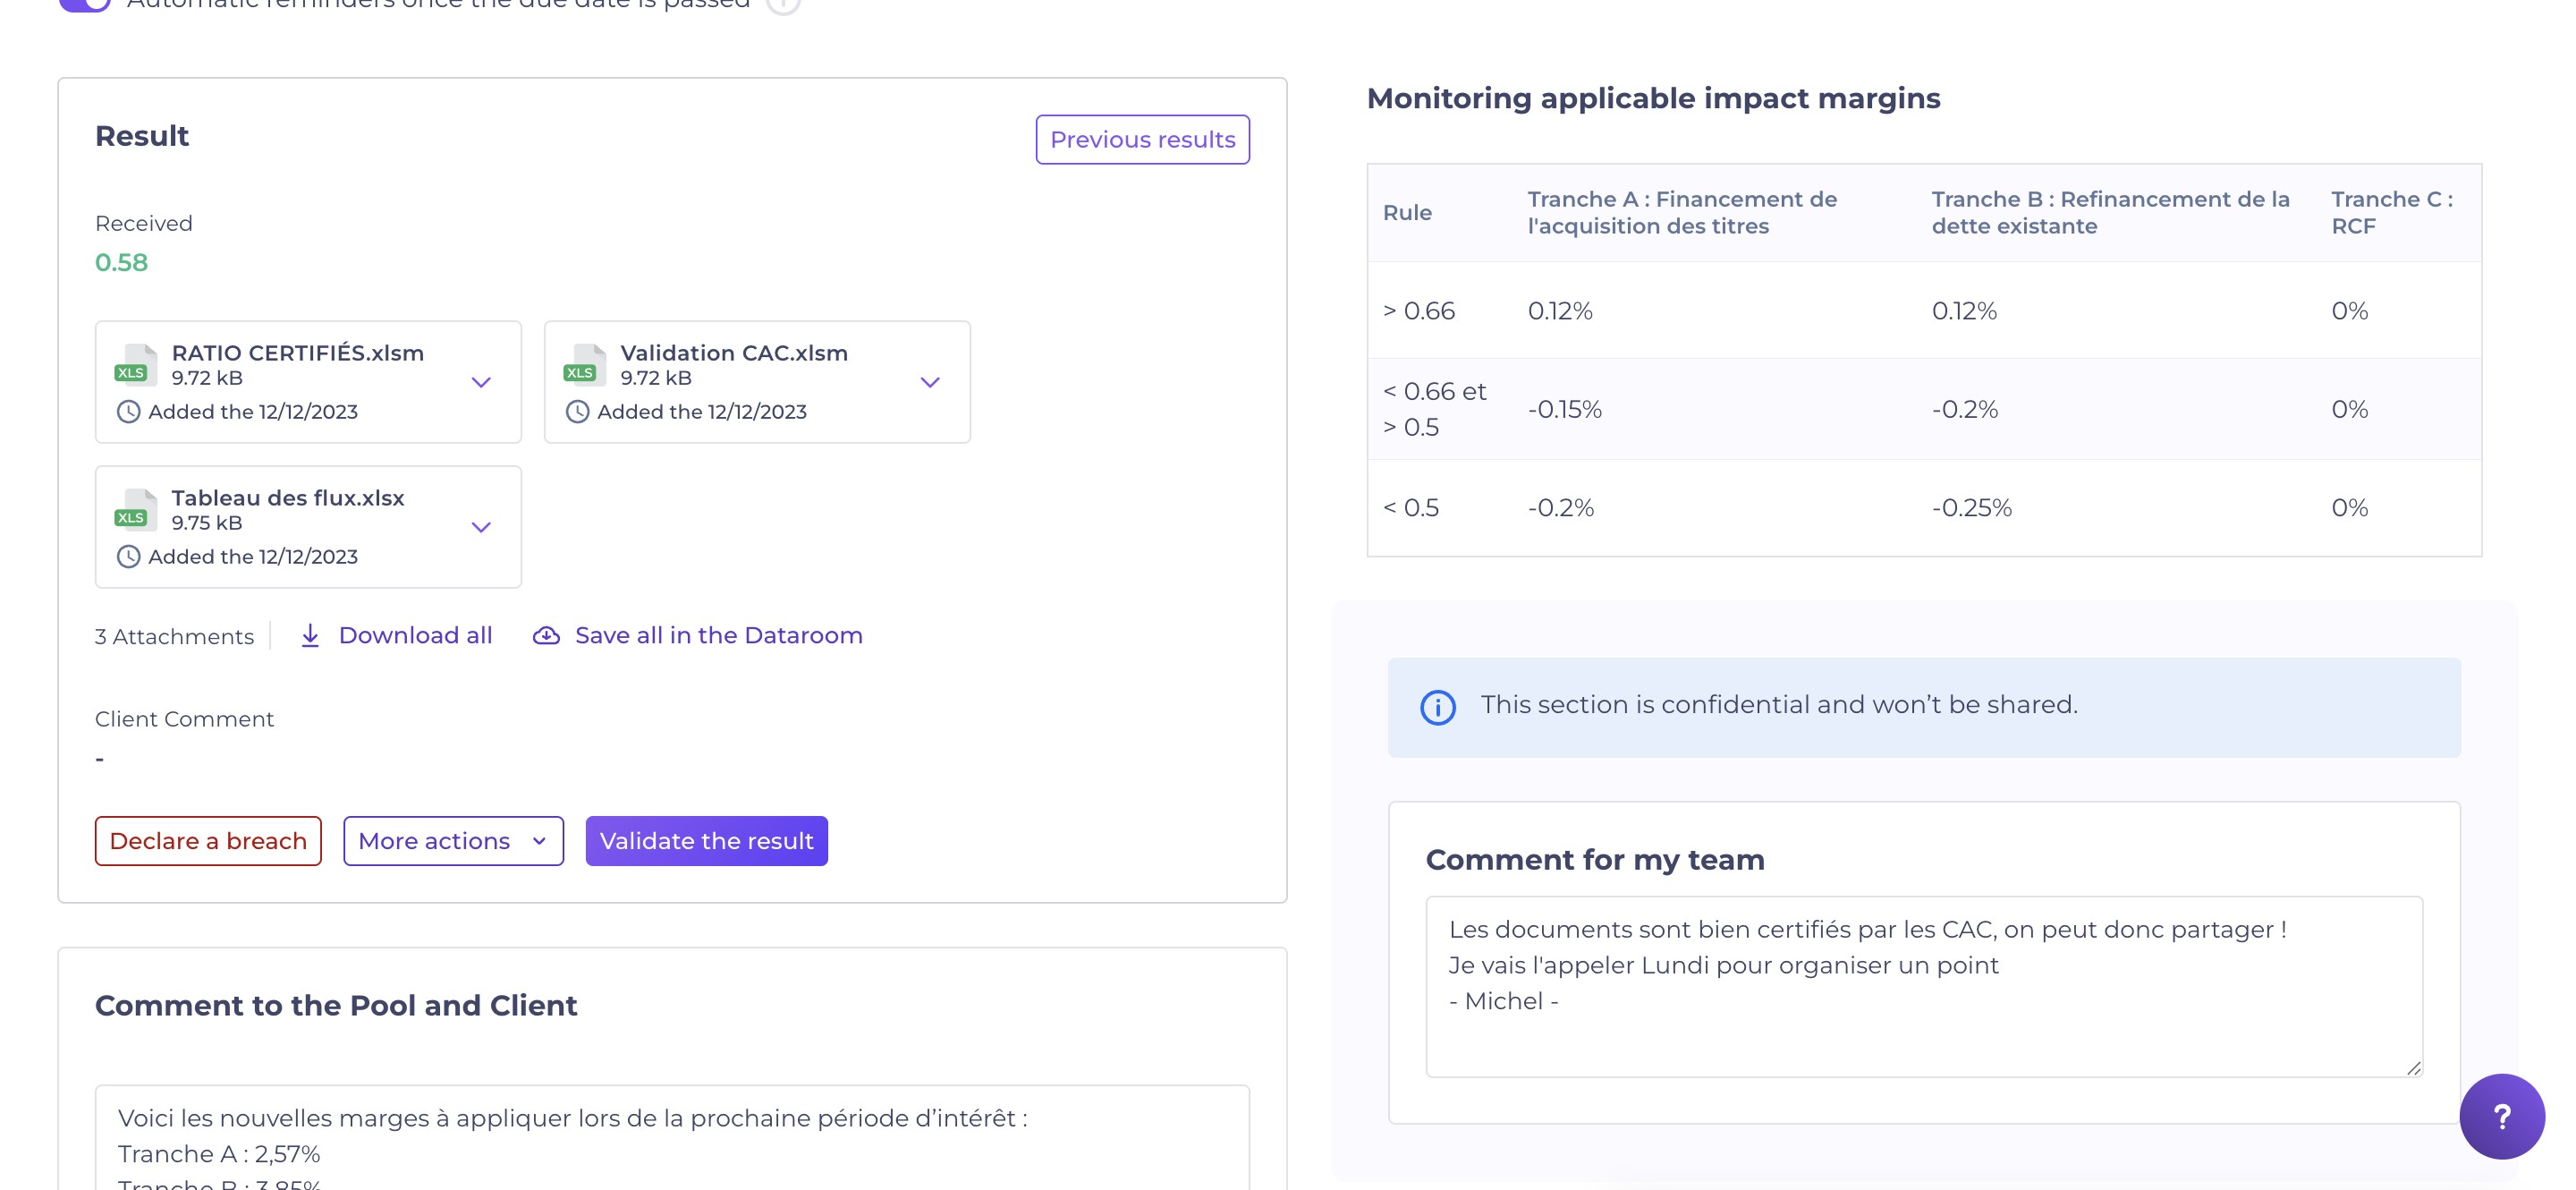The image size is (2576, 1190).
Task: Click the Pool and Client comment field
Action: [x=672, y=1140]
